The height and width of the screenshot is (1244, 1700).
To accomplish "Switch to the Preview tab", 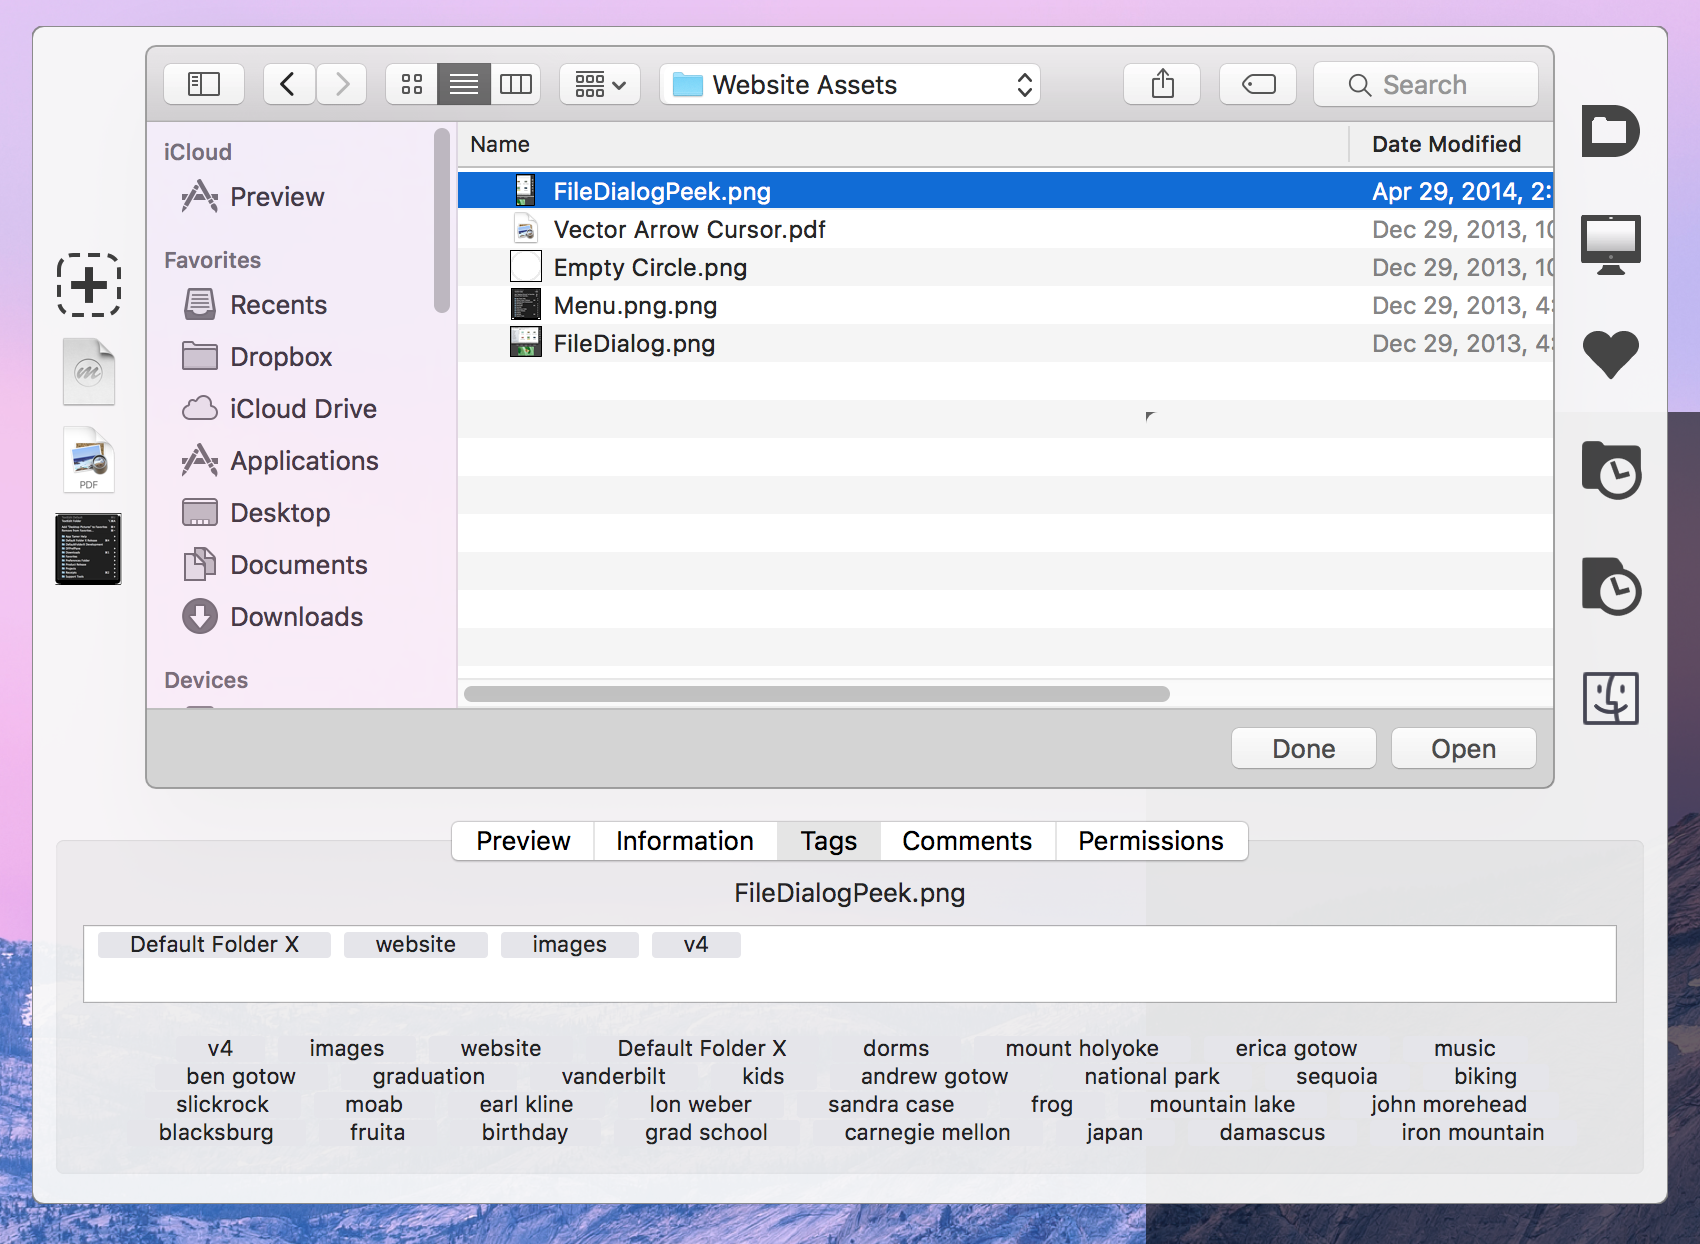I will [523, 841].
